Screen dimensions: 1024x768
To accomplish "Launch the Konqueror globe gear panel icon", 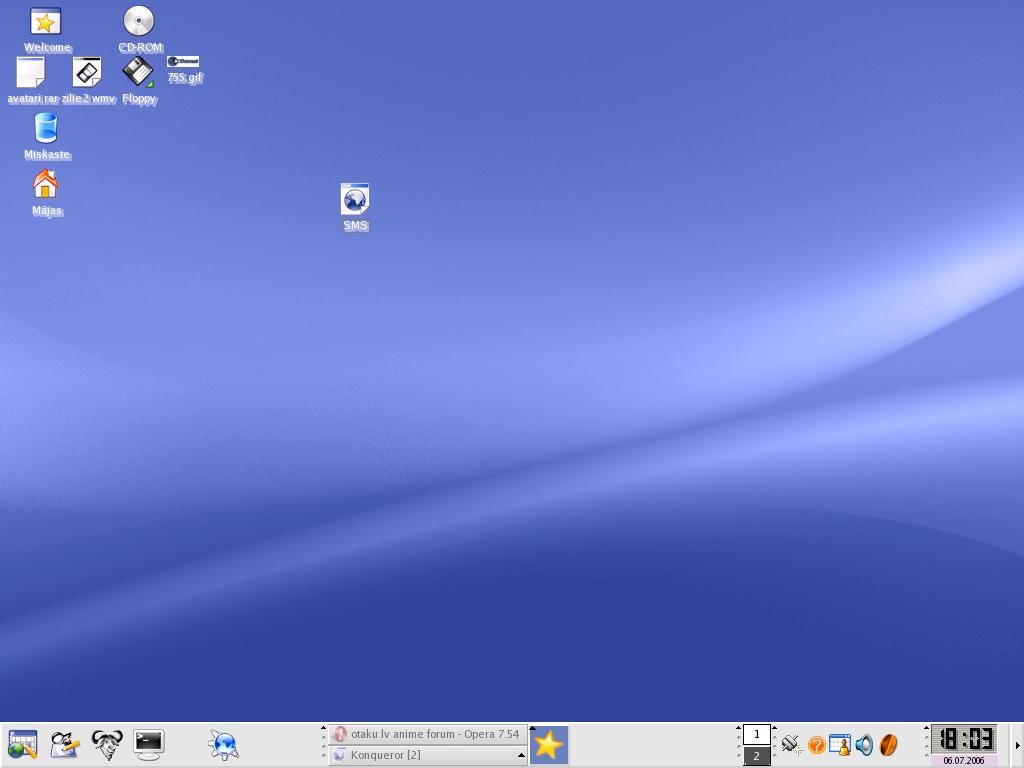I will click(x=223, y=744).
